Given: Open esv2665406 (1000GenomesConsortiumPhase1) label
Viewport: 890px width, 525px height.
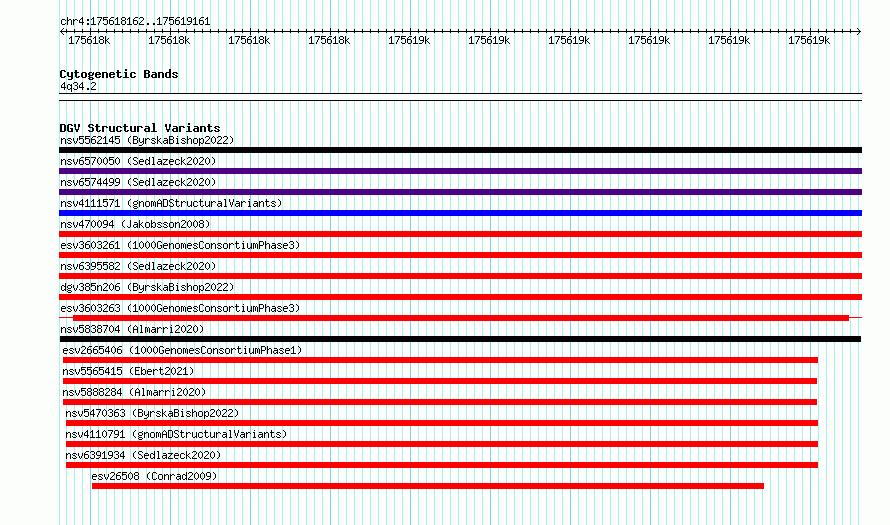Looking at the screenshot, I should coord(182,350).
